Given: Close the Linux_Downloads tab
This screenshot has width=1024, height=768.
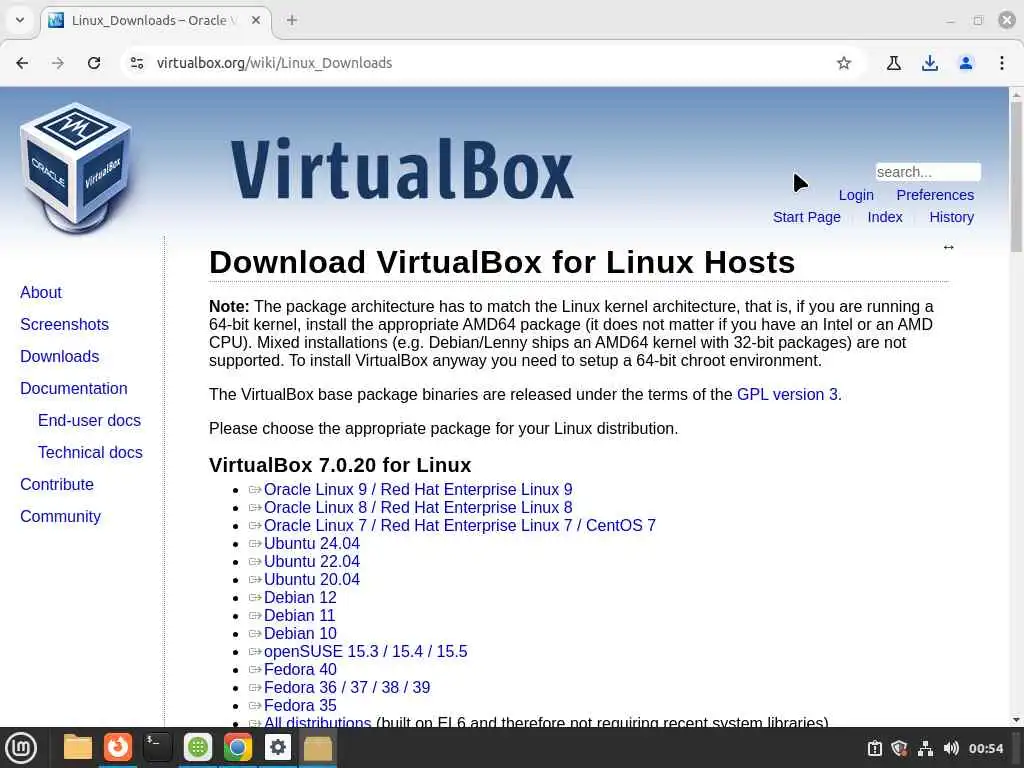Looking at the screenshot, I should 256,20.
